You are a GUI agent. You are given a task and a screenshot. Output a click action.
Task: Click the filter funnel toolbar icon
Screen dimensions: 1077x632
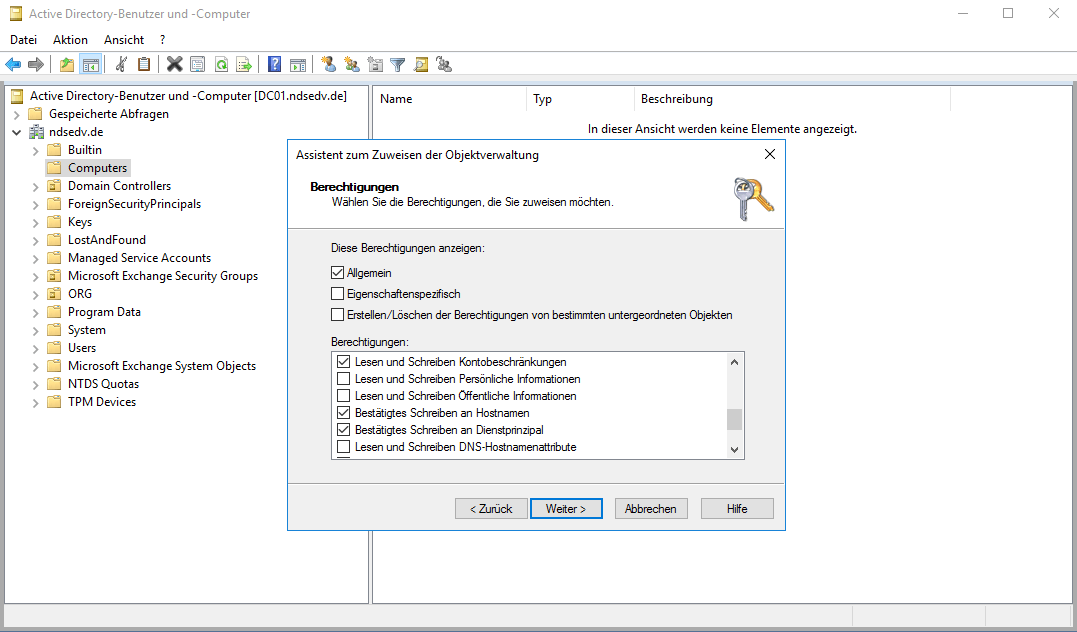point(398,65)
